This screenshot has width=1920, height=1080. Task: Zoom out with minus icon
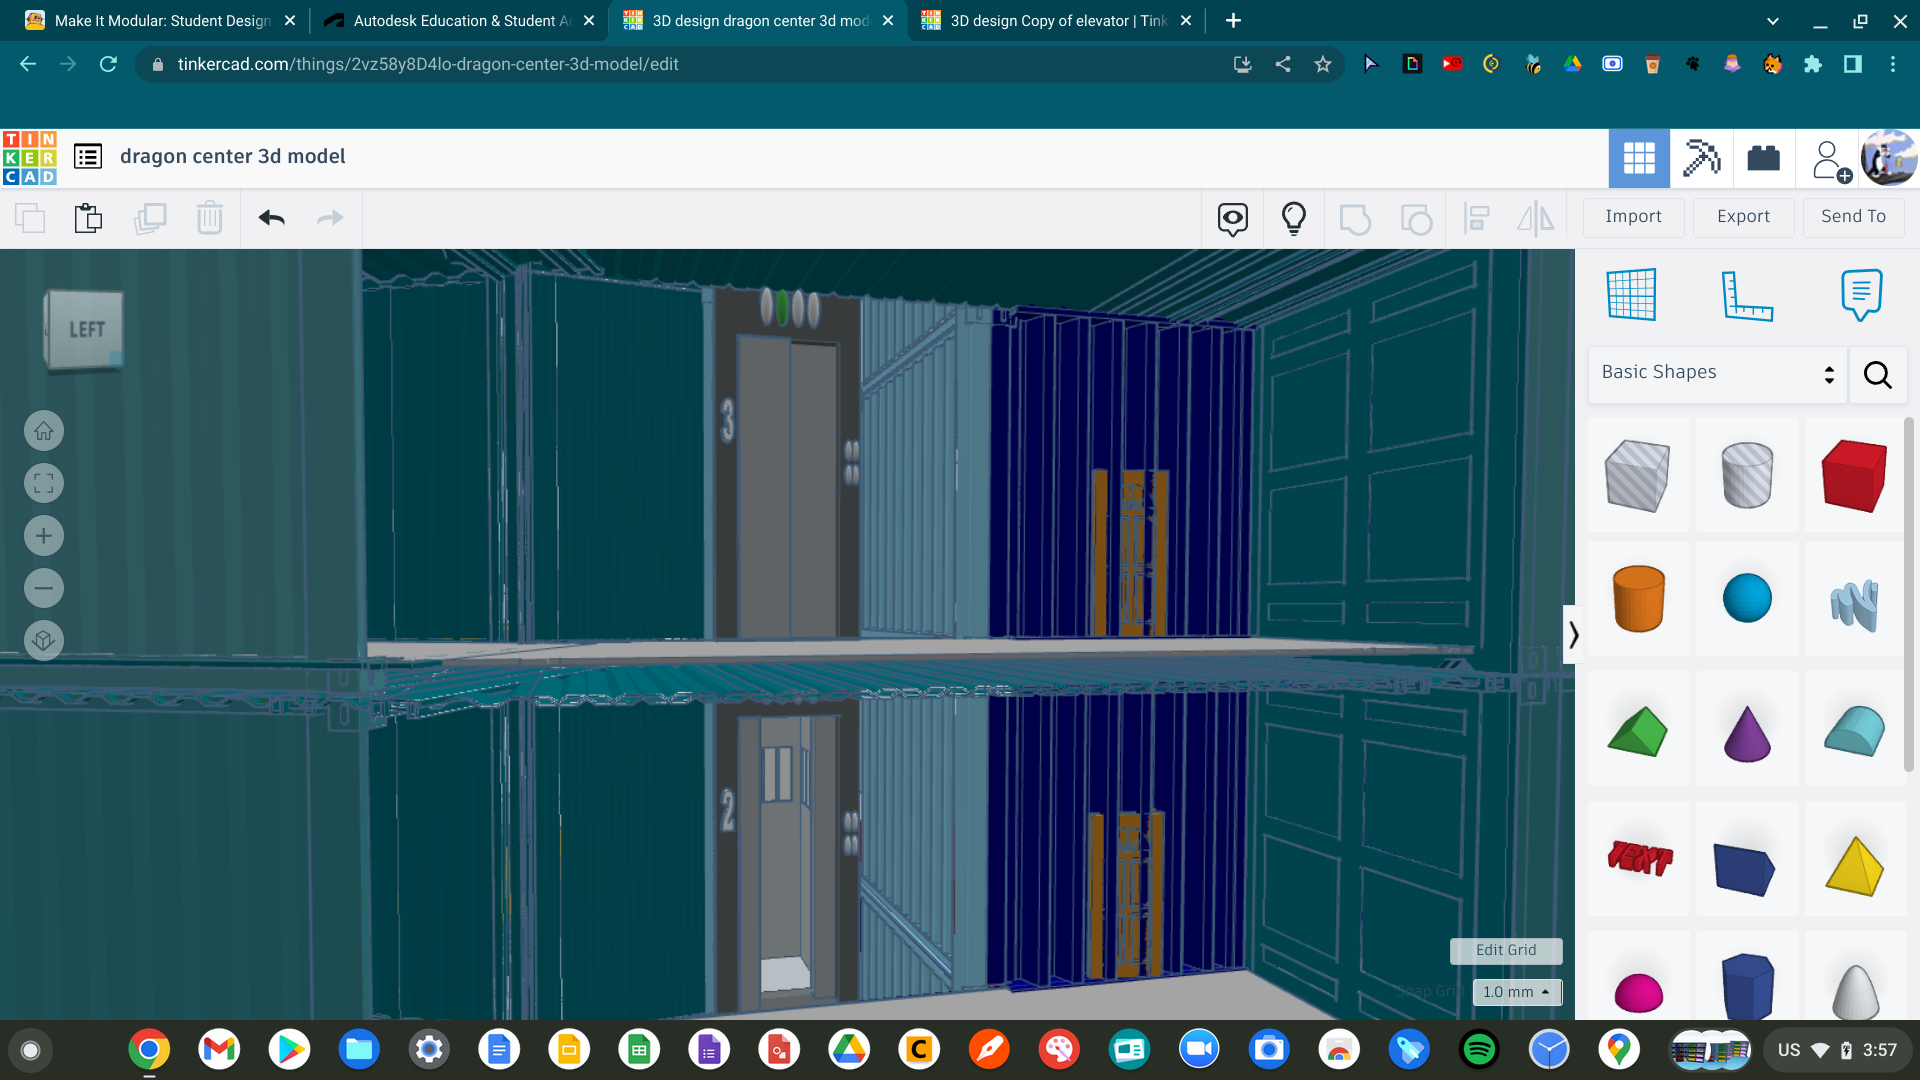click(44, 588)
